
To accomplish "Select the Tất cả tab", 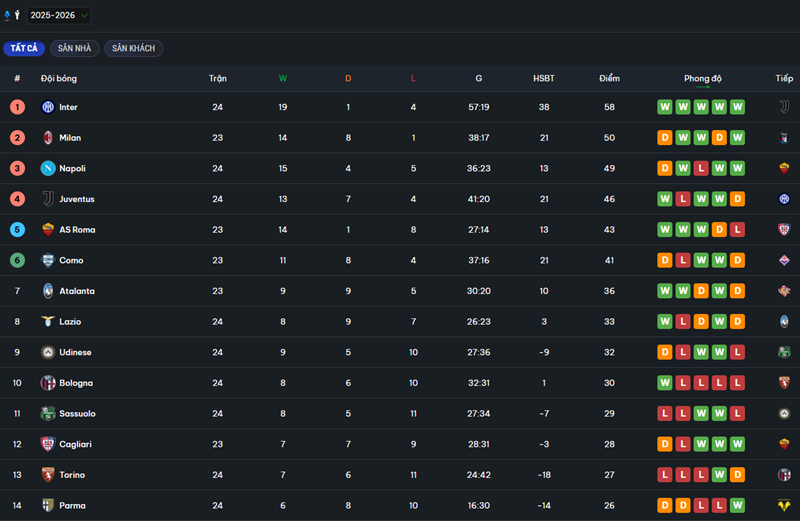I will tap(24, 48).
